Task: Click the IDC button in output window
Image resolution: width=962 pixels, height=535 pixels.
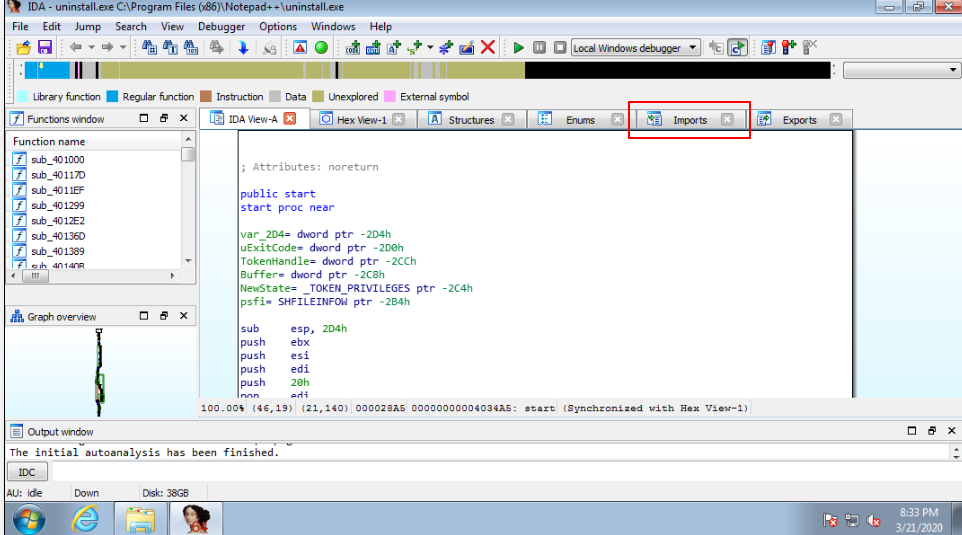Action: [27, 472]
